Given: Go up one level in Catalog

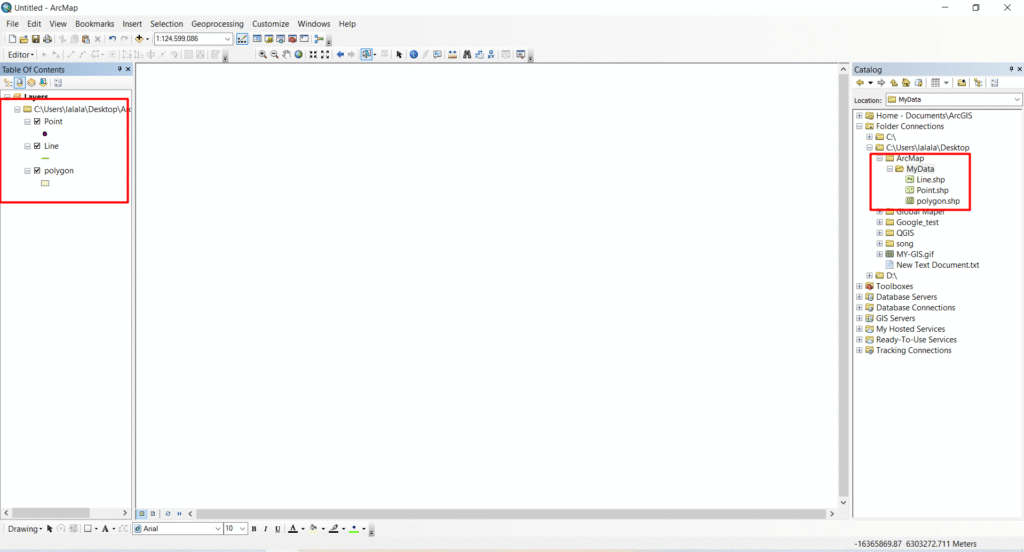Looking at the screenshot, I should (x=893, y=83).
